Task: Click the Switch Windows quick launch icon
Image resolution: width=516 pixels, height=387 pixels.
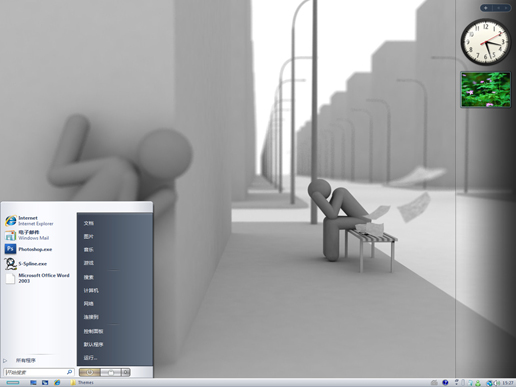Action: pyautogui.click(x=45, y=382)
